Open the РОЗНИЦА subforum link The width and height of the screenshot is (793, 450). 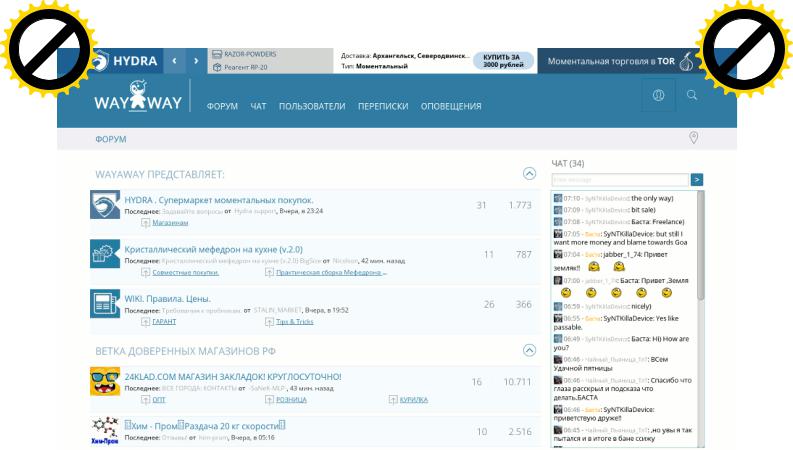291,399
